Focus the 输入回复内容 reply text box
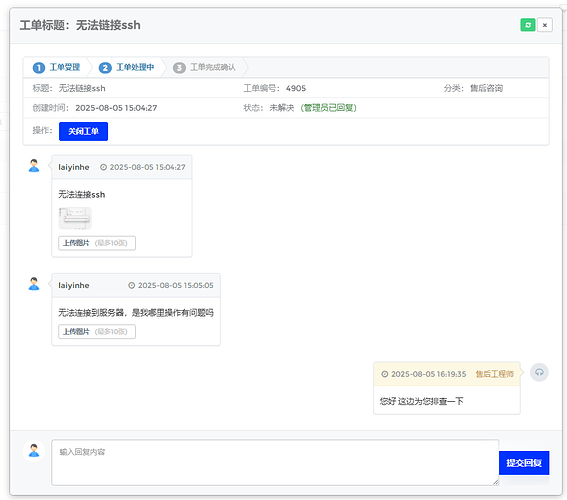The image size is (567, 500). coord(275,462)
